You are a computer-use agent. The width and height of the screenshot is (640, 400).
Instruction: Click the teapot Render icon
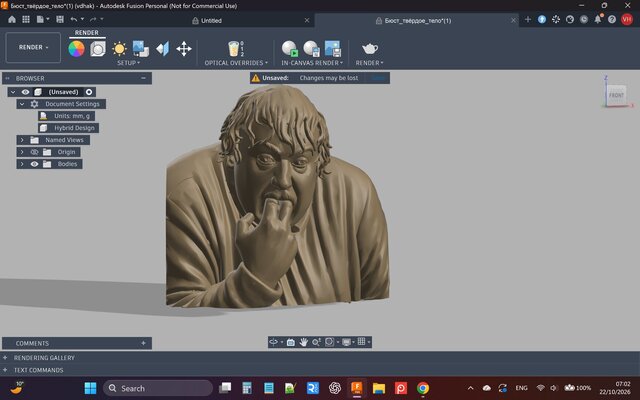point(369,49)
